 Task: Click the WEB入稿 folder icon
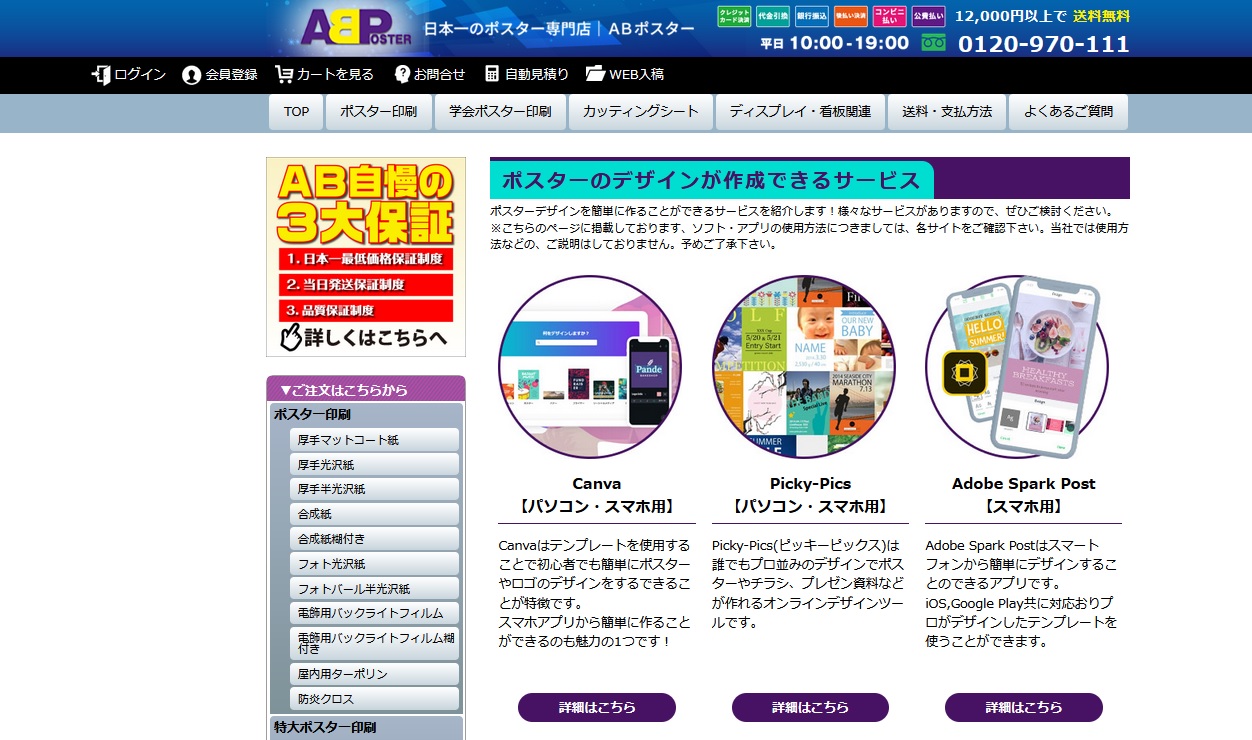coord(596,74)
